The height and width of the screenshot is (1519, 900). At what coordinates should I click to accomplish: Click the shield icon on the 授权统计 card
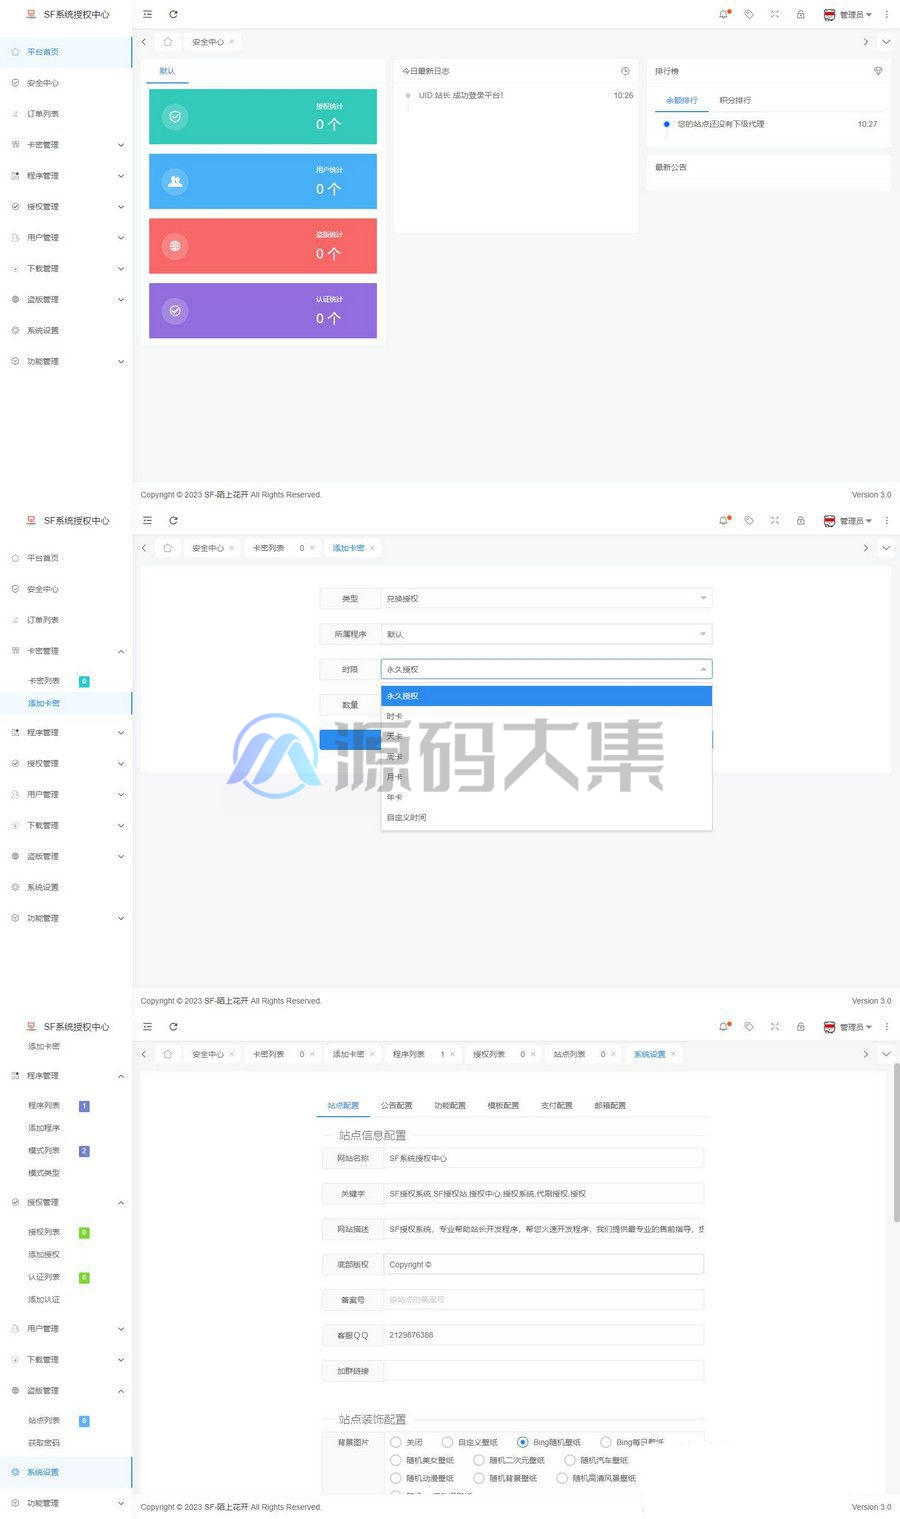[x=175, y=117]
